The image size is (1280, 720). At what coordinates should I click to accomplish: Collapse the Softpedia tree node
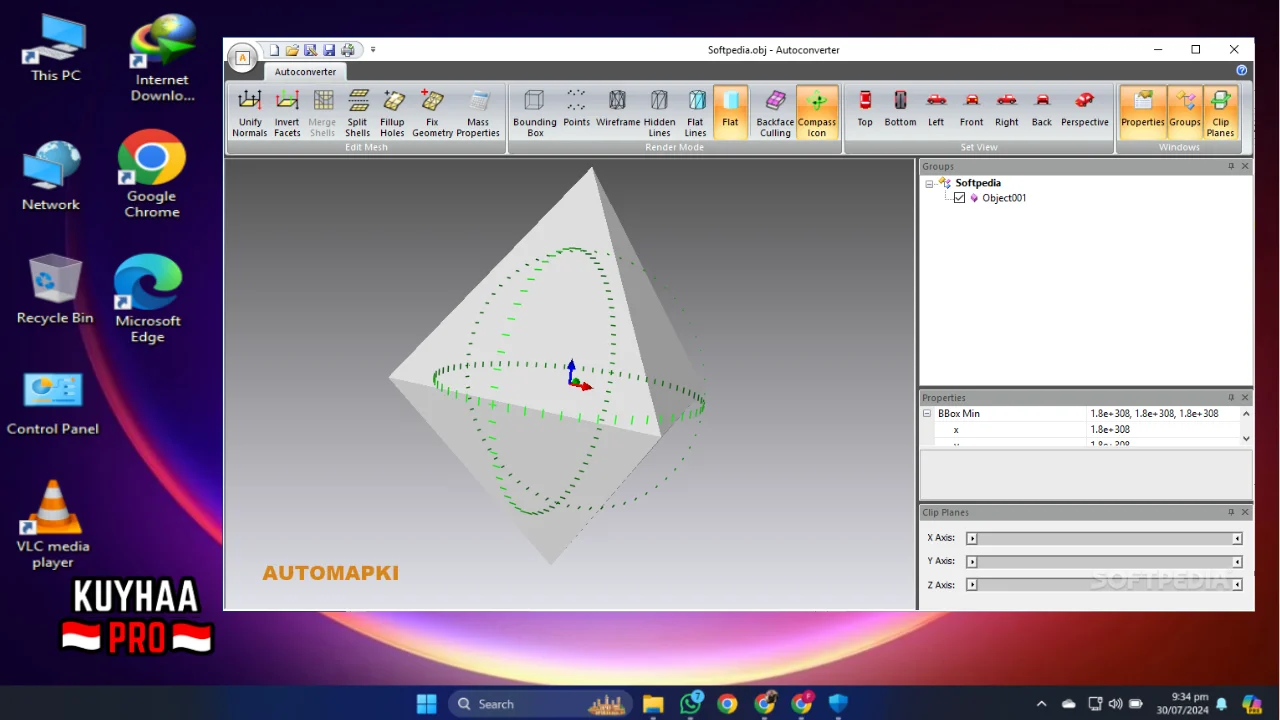[929, 184]
